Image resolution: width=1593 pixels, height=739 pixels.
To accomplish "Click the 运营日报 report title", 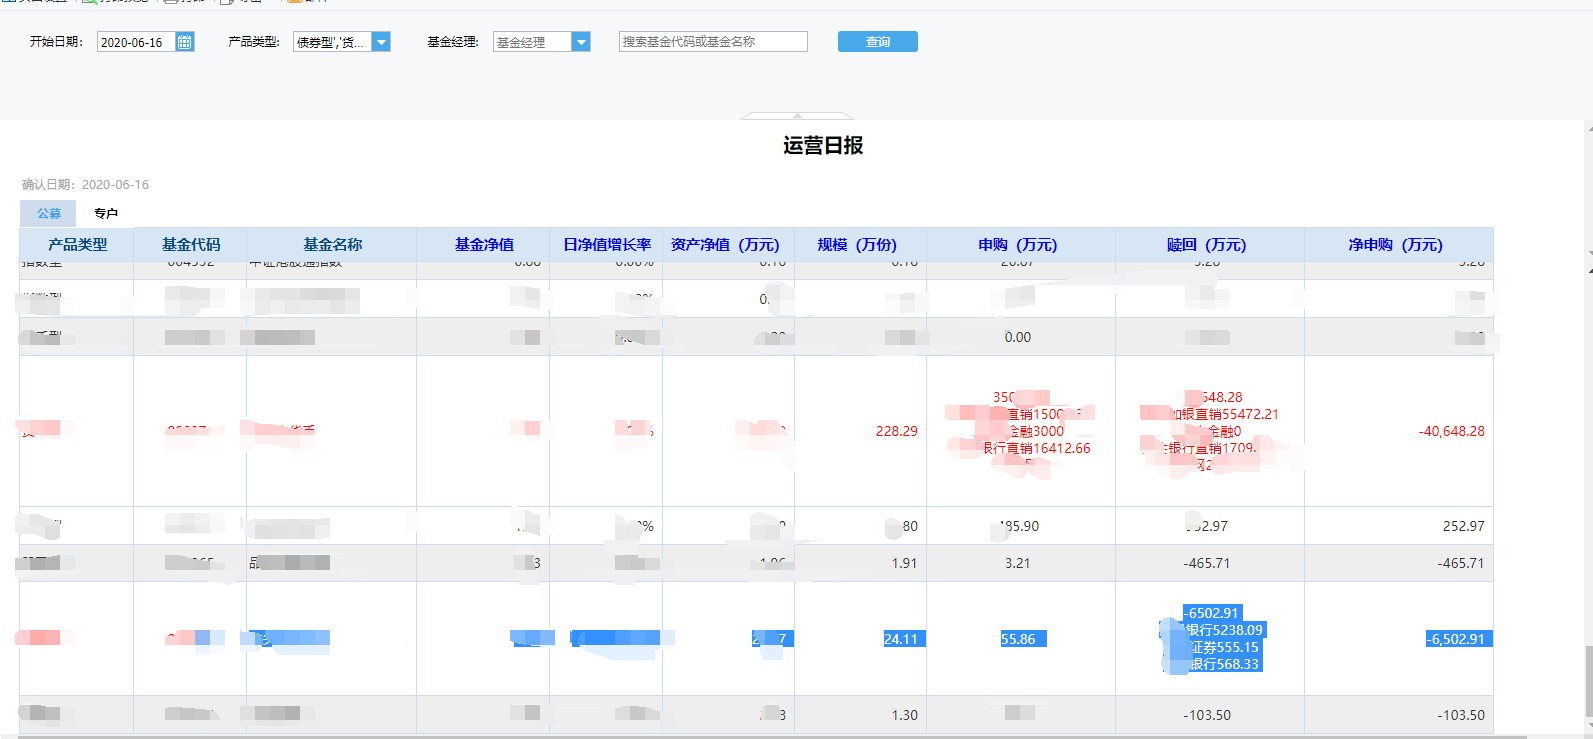I will click(823, 146).
